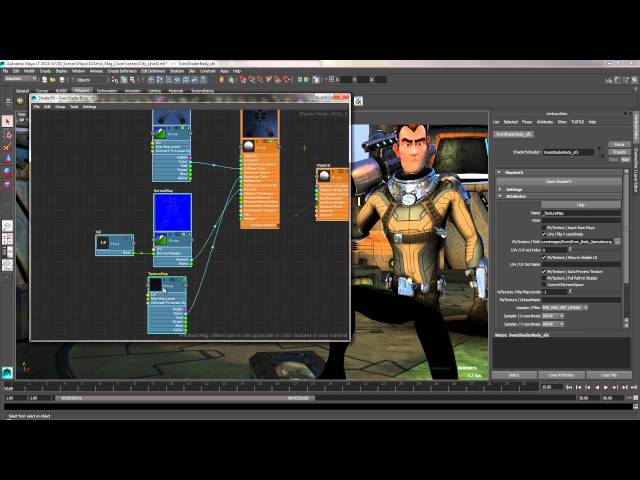
Task: Click the sphere preview icon on Material node
Action: pyautogui.click(x=324, y=176)
